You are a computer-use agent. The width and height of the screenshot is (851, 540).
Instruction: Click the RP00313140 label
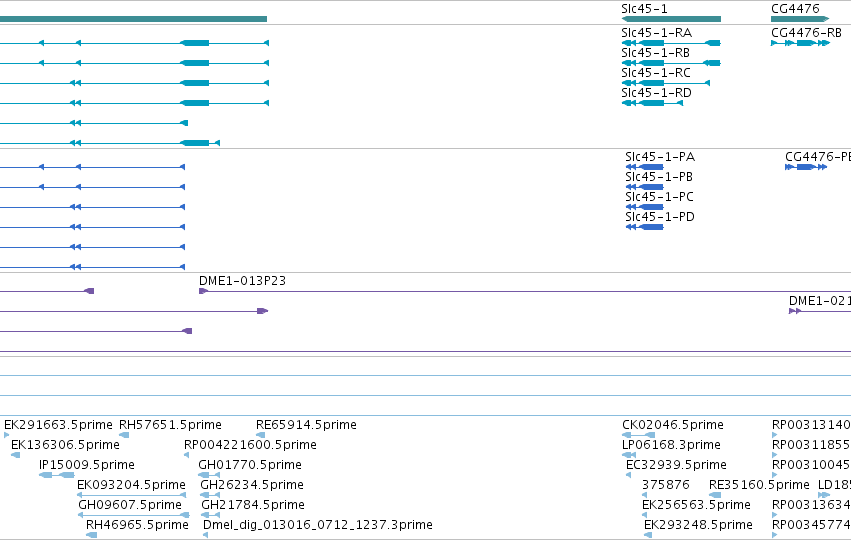(811, 424)
